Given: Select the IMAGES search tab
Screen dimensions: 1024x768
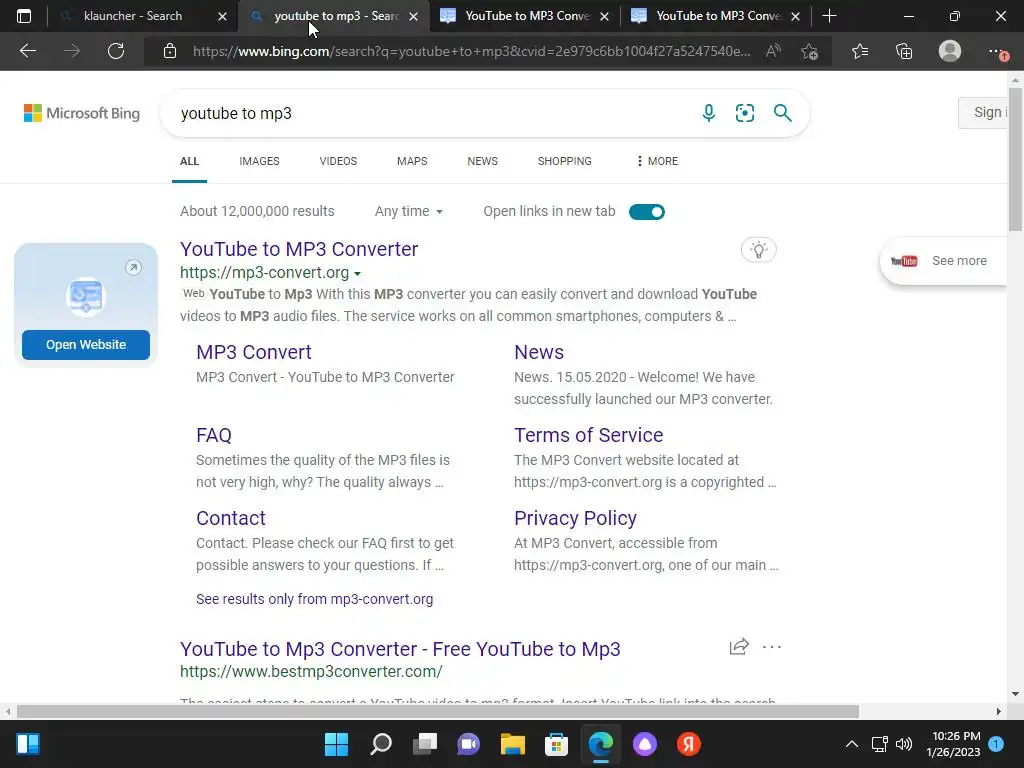Looking at the screenshot, I should 259,161.
